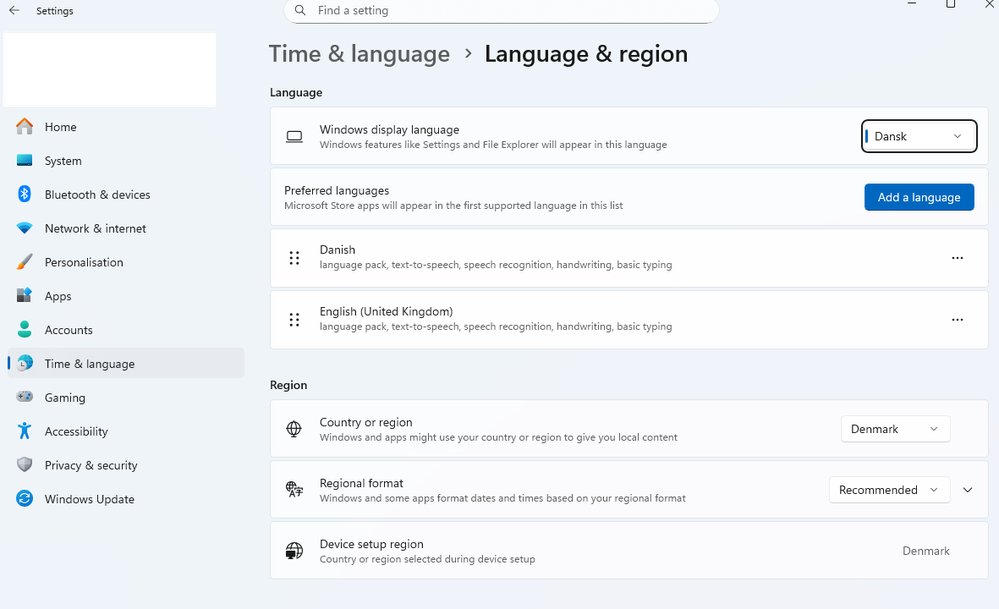This screenshot has width=999, height=609.
Task: Click the Windows Update sync icon
Action: point(24,499)
